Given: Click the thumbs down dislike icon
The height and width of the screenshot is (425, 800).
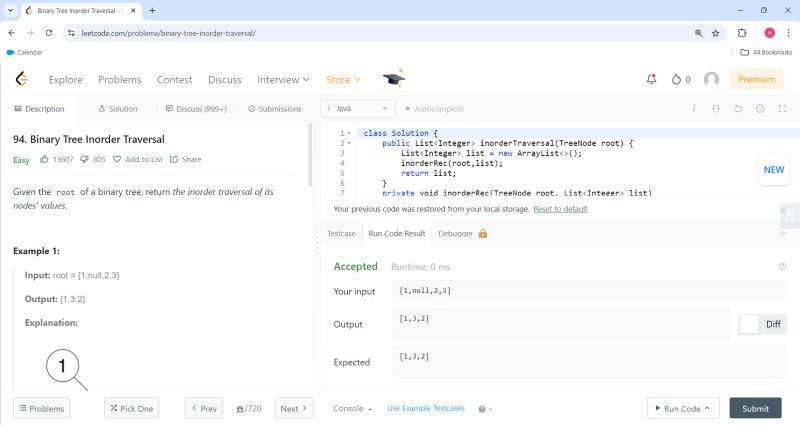Looking at the screenshot, I should click(x=85, y=159).
